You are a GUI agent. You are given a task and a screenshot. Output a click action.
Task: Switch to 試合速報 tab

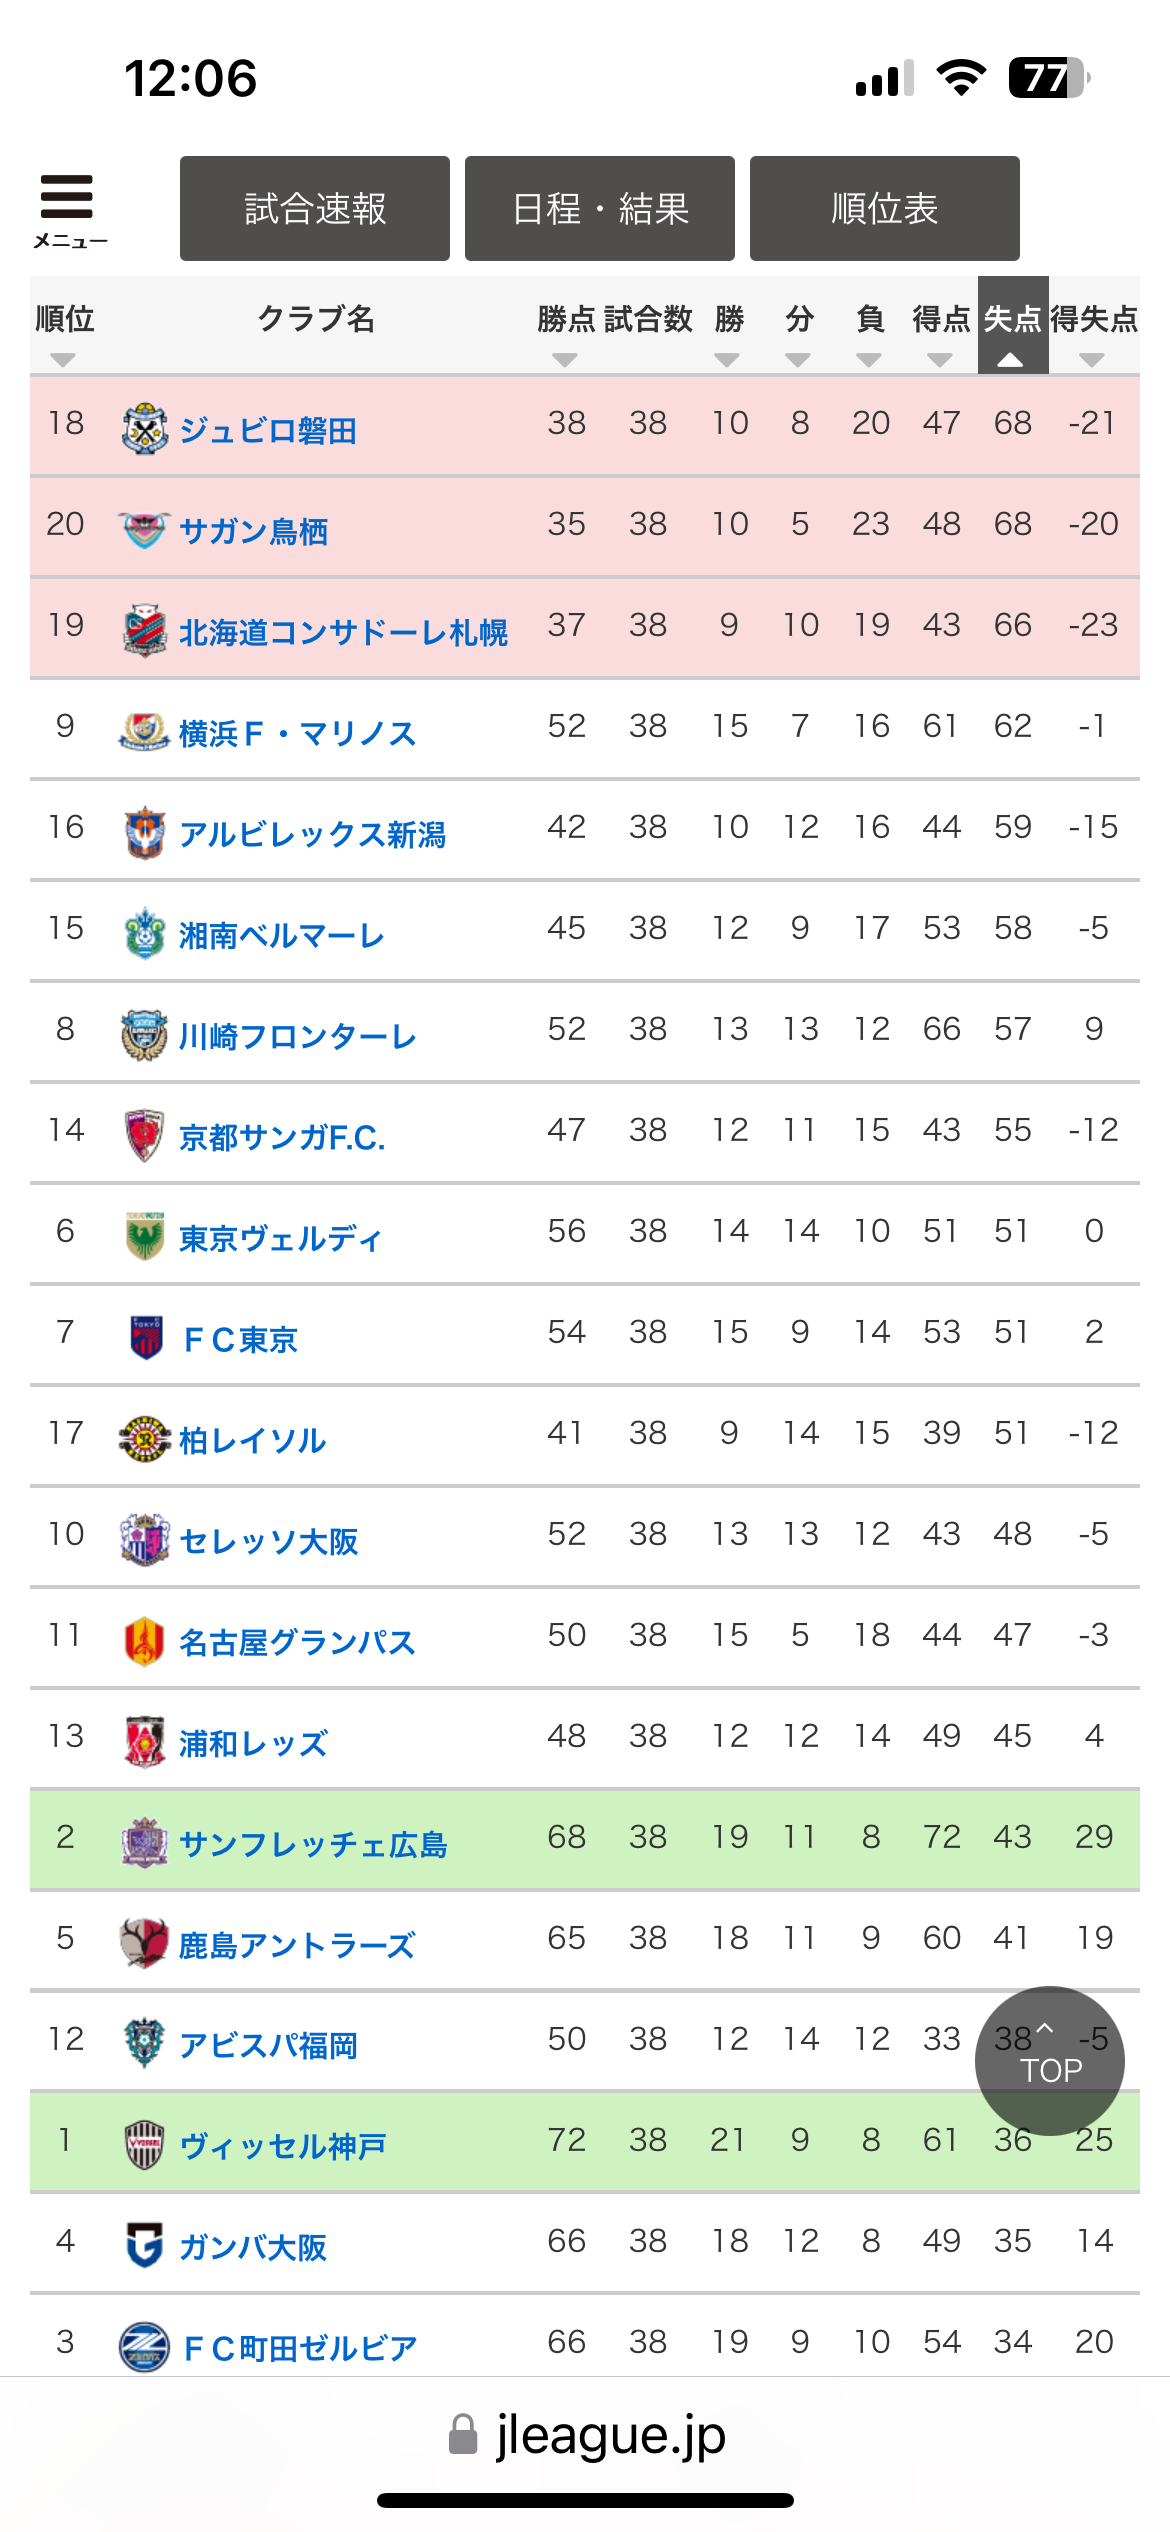[315, 208]
